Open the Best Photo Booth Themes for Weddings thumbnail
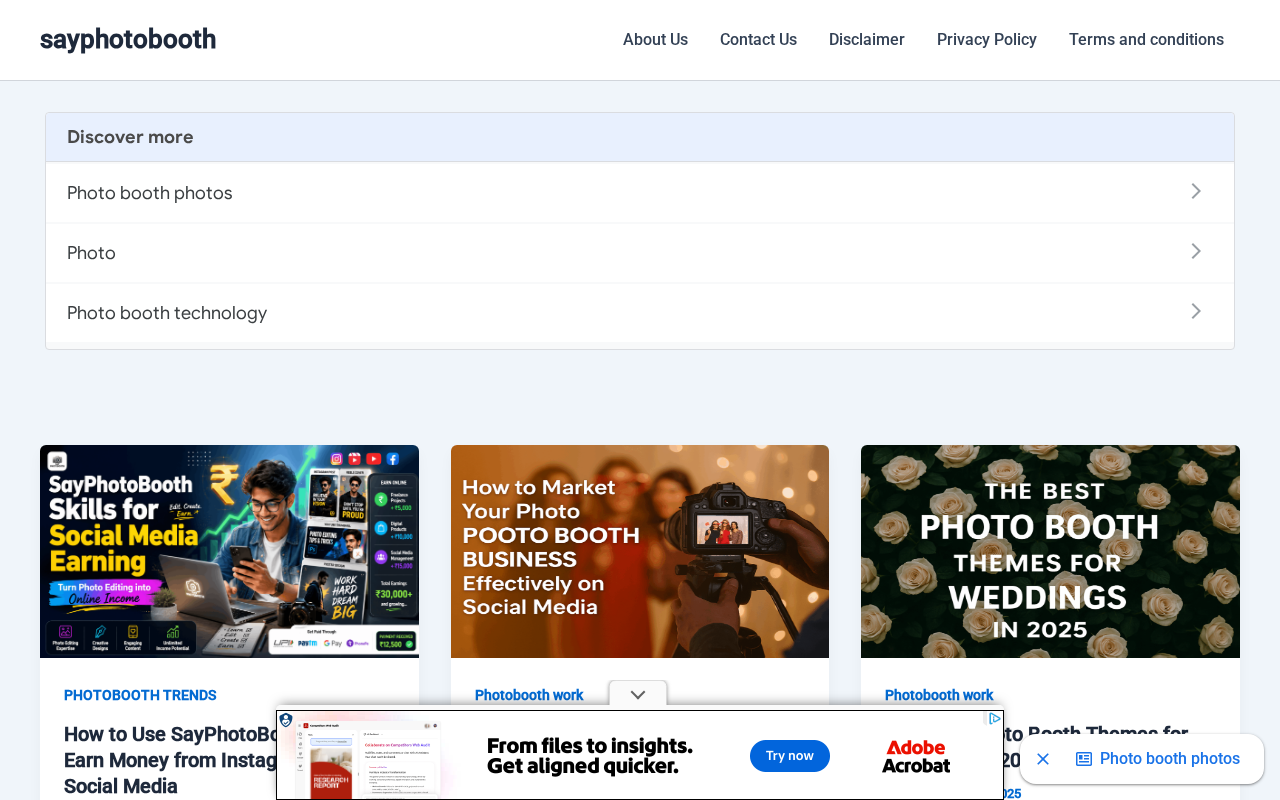Image resolution: width=1280 pixels, height=800 pixels. tap(1050, 551)
